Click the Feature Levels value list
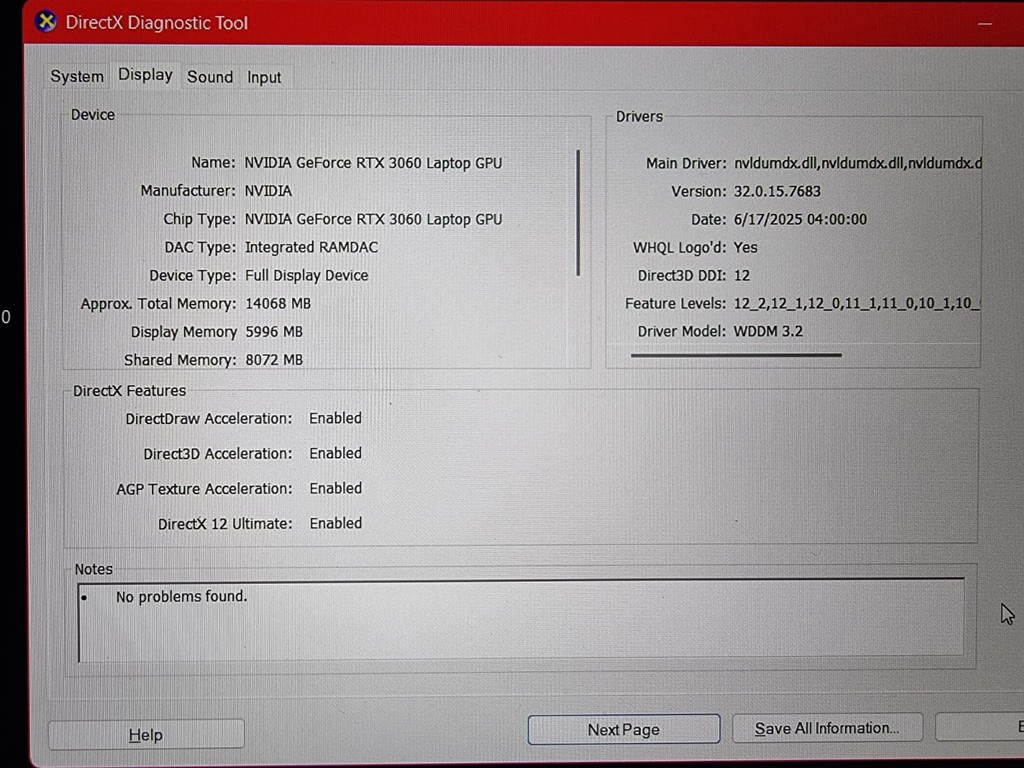The width and height of the screenshot is (1024, 768). [x=857, y=303]
